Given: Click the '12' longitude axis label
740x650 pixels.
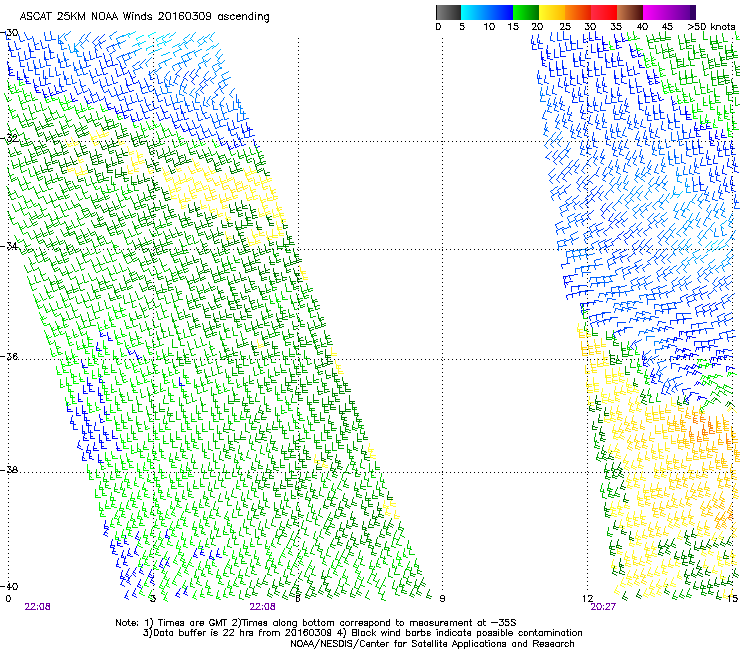Looking at the screenshot, I should pyautogui.click(x=587, y=599).
